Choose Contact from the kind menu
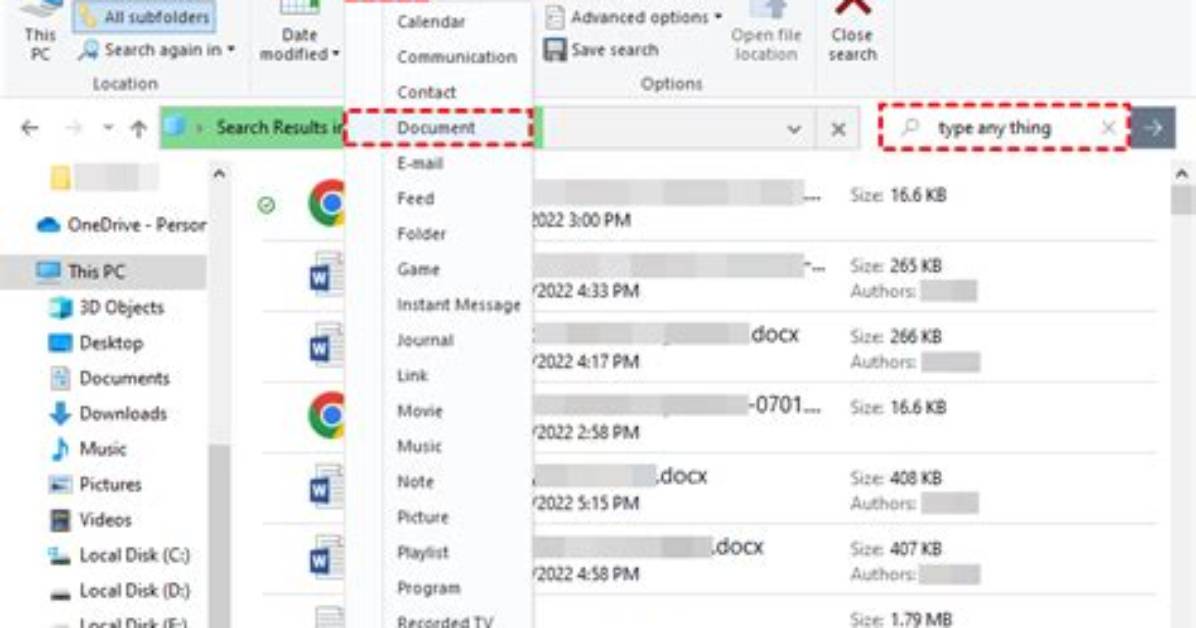The image size is (1196, 628). click(x=426, y=92)
